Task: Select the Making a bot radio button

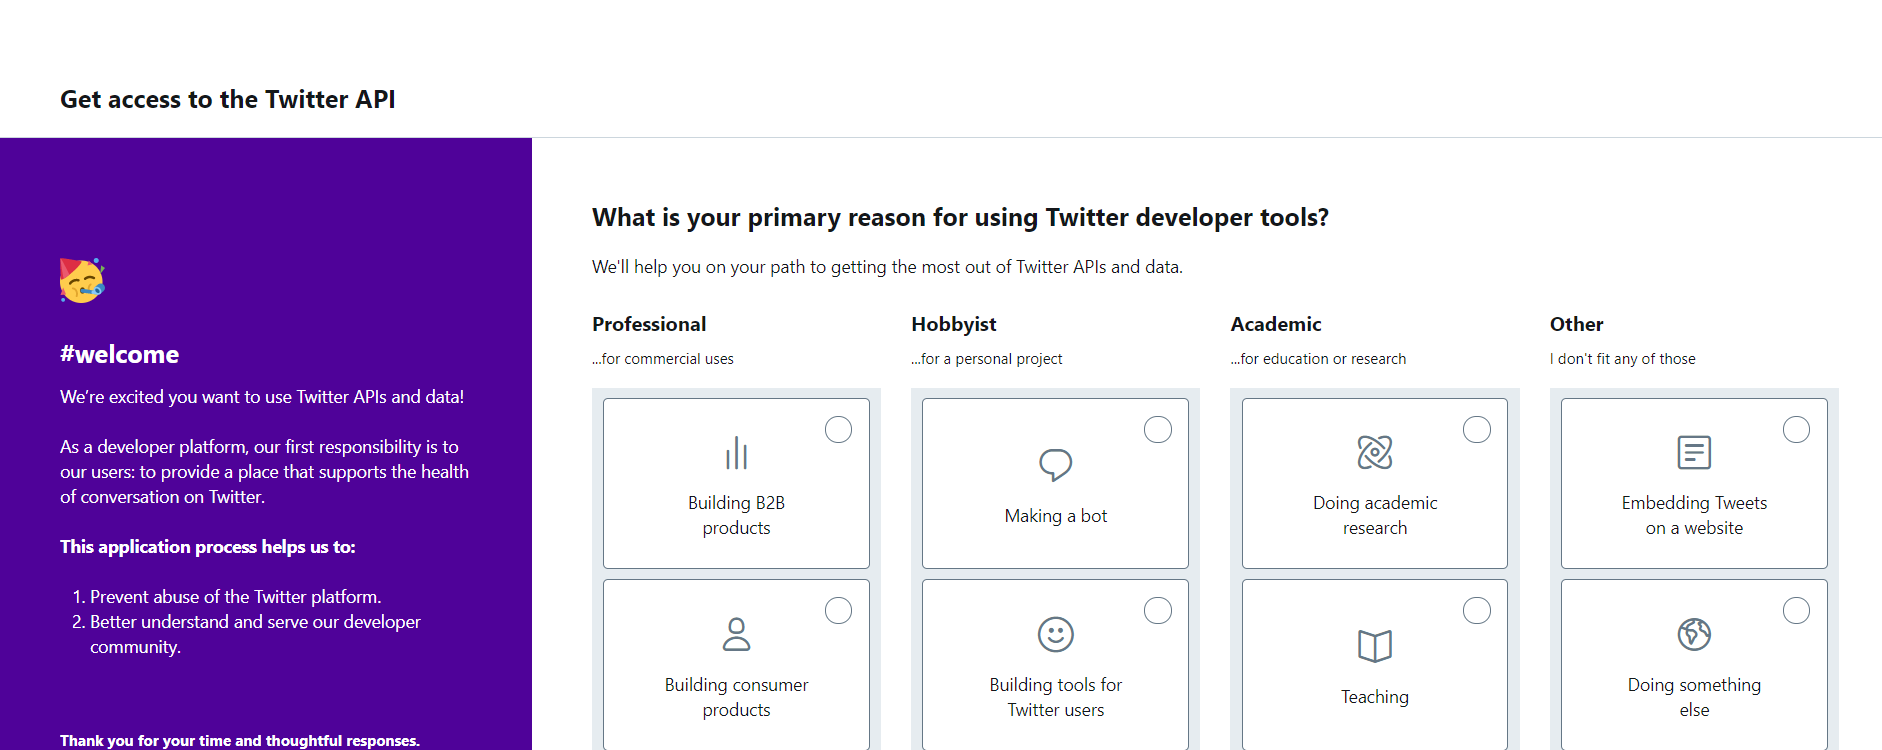Action: click(x=1158, y=430)
